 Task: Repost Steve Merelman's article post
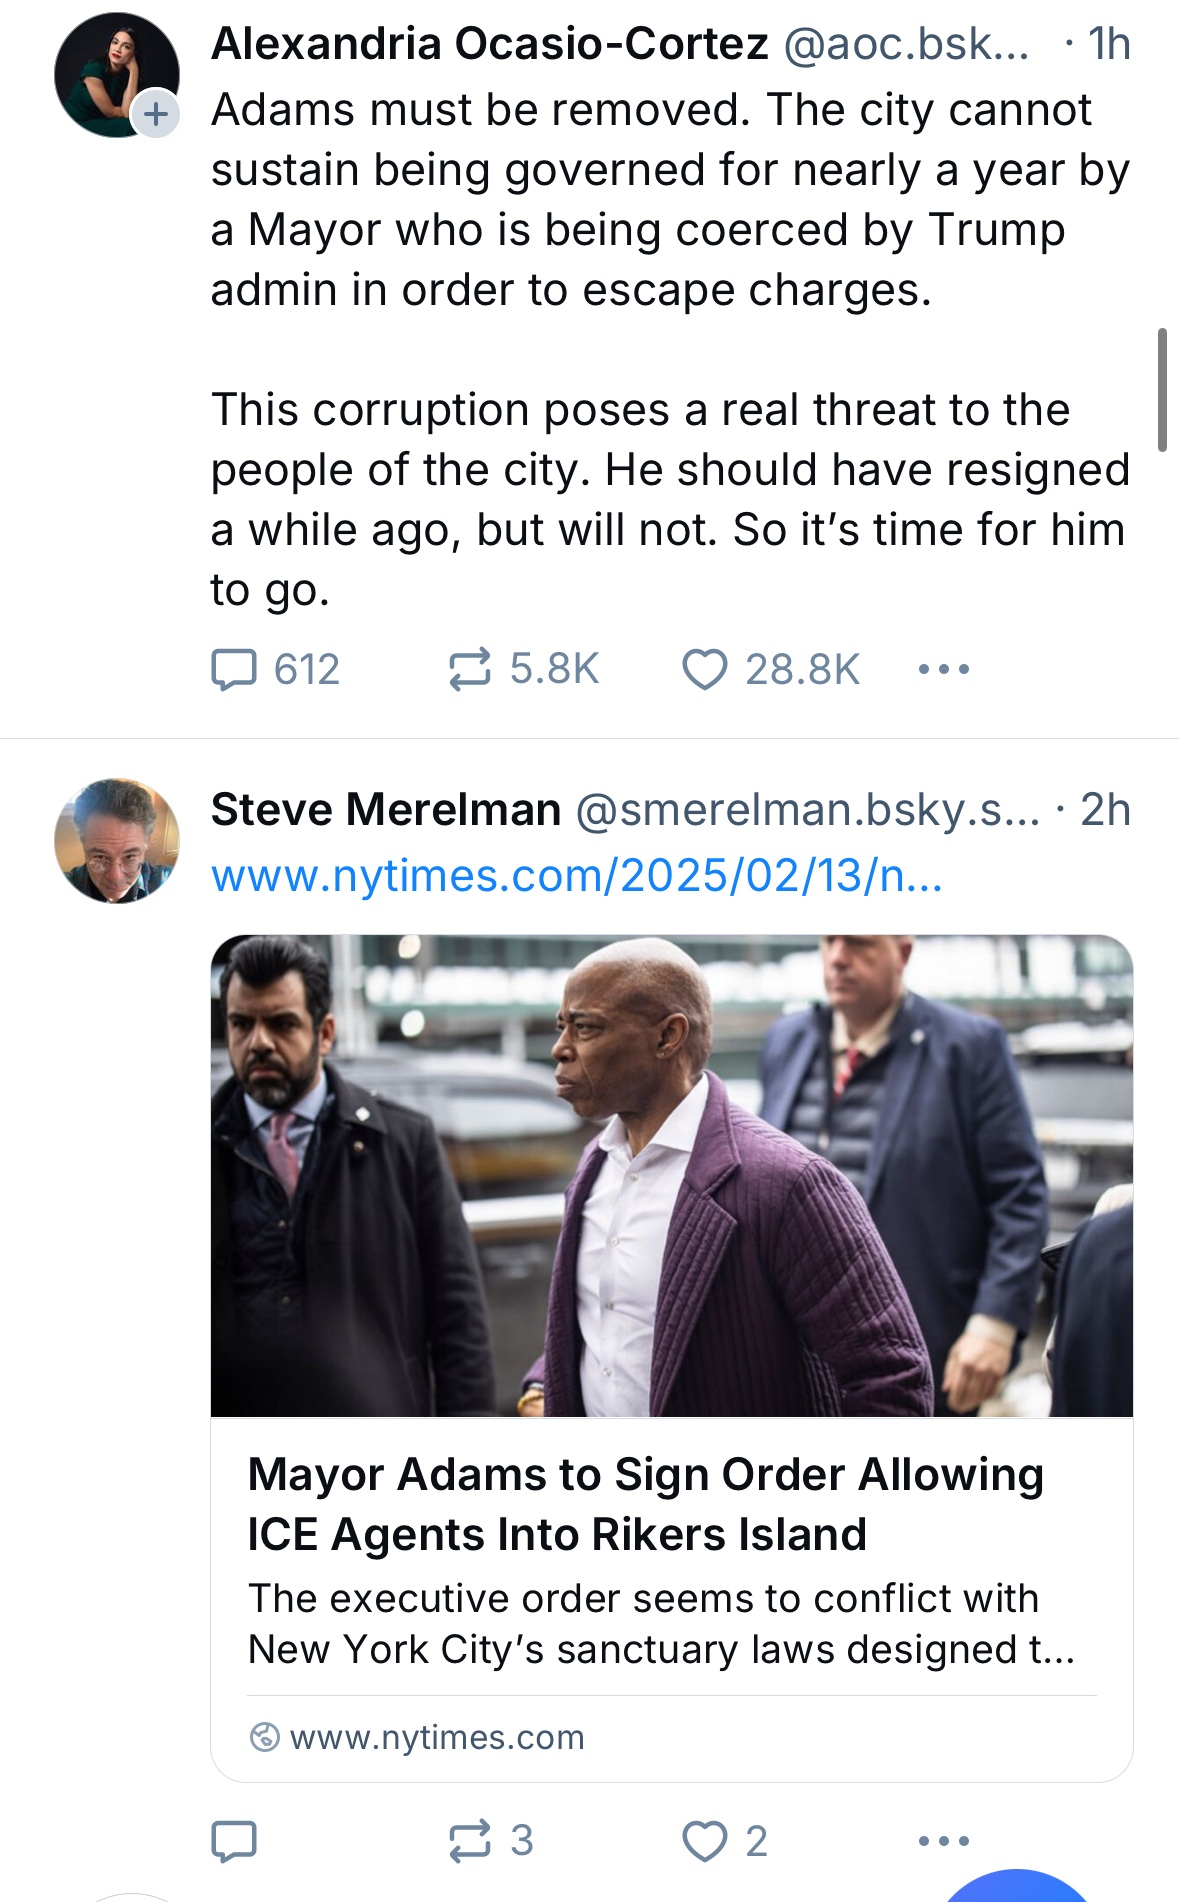tap(469, 1840)
